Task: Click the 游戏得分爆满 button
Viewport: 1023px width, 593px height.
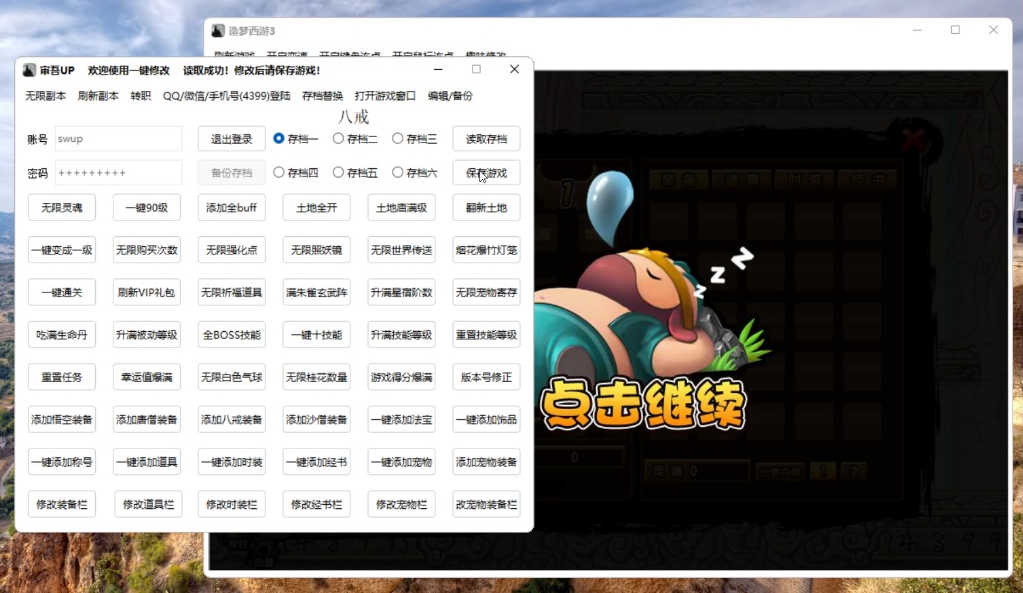Action: click(401, 377)
